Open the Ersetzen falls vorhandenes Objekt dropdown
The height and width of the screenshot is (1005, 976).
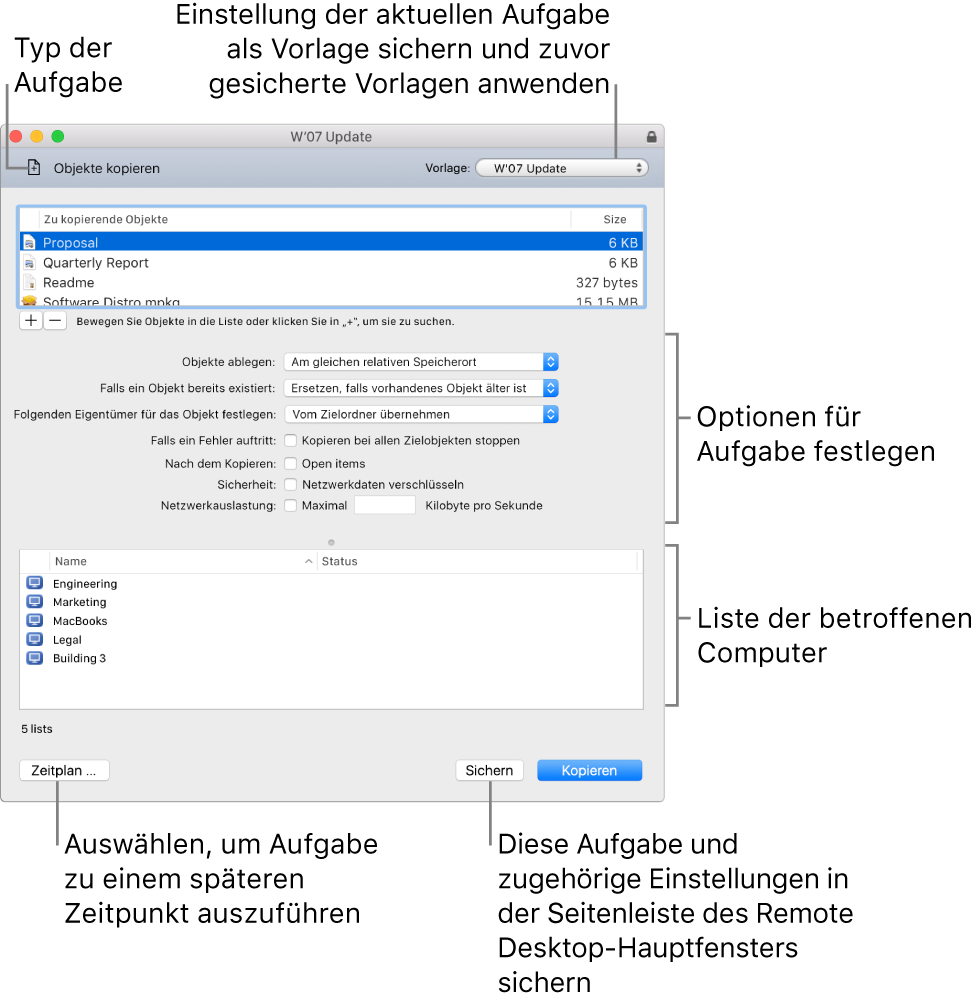coord(423,388)
